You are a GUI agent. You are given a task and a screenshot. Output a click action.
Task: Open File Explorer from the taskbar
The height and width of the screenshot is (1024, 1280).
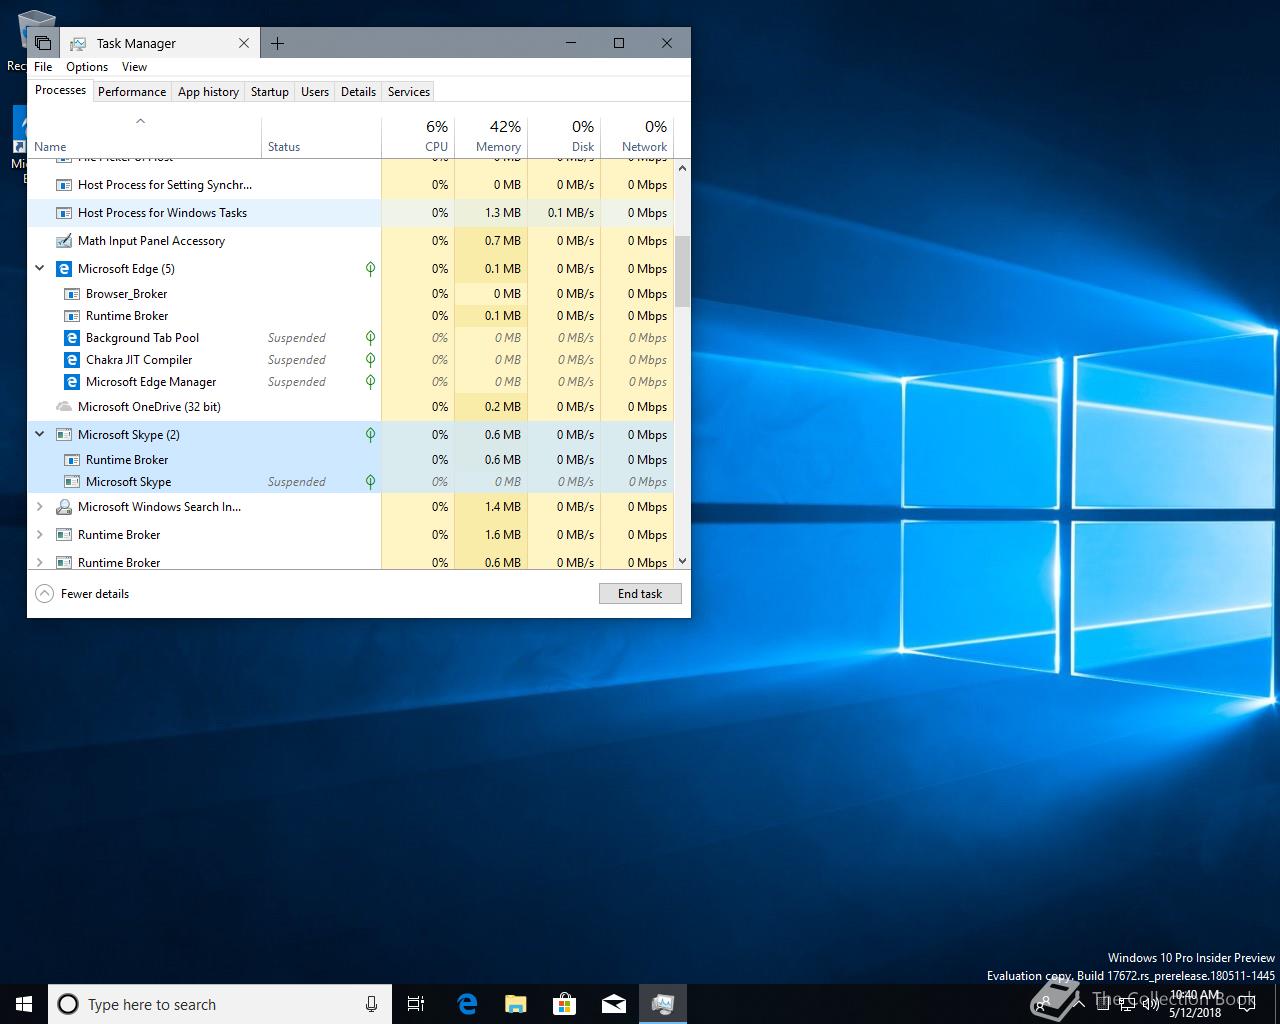coord(515,1004)
